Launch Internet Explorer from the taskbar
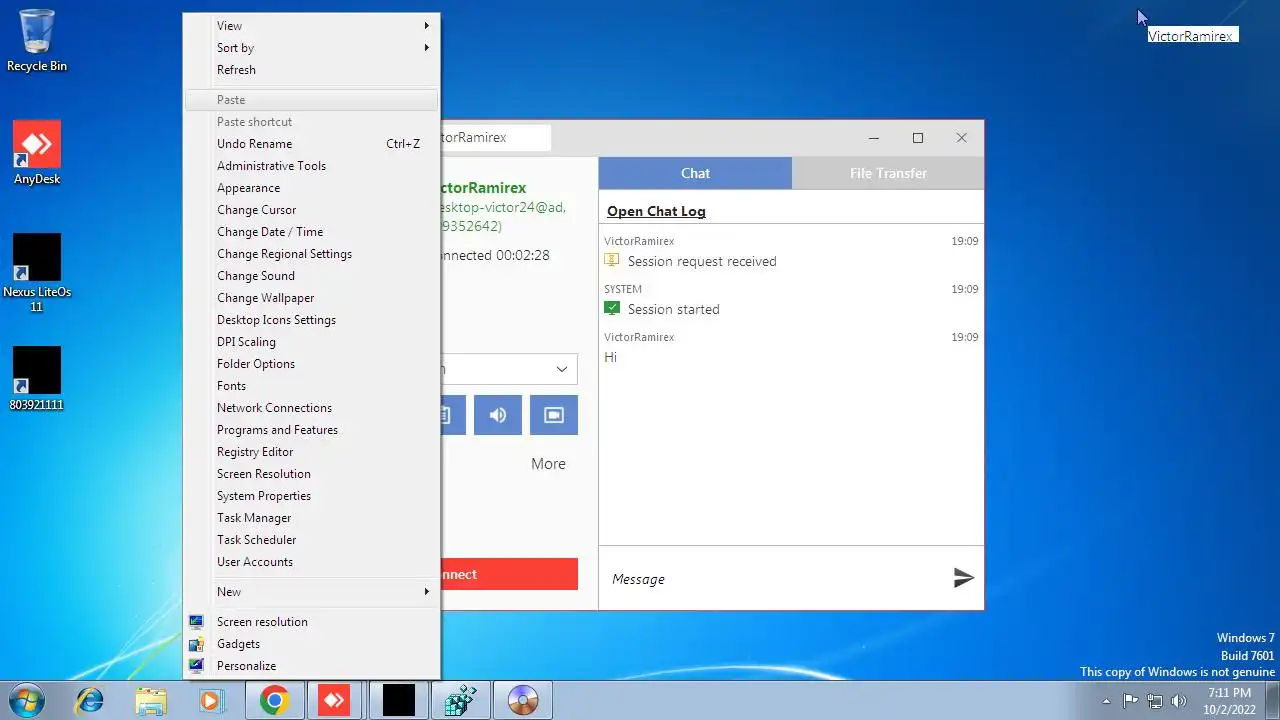 pyautogui.click(x=89, y=701)
